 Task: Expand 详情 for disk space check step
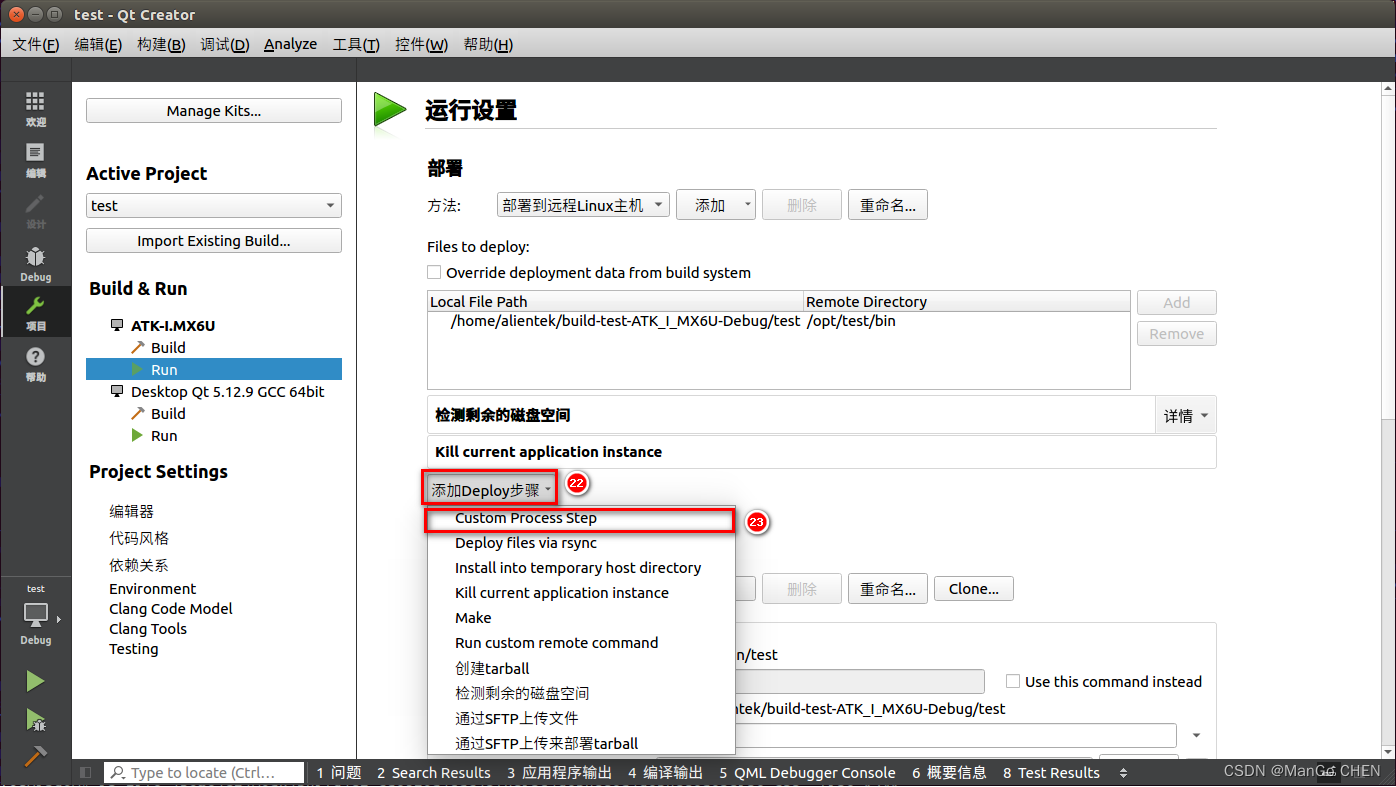point(1184,414)
